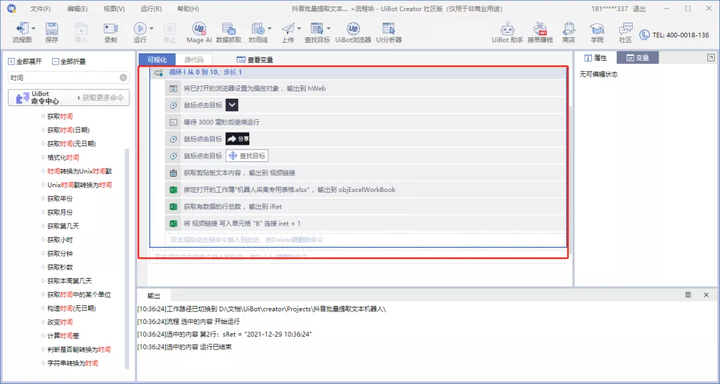This screenshot has width=720, height=384.
Task: Close the 输出 output panel
Action: tap(706, 295)
